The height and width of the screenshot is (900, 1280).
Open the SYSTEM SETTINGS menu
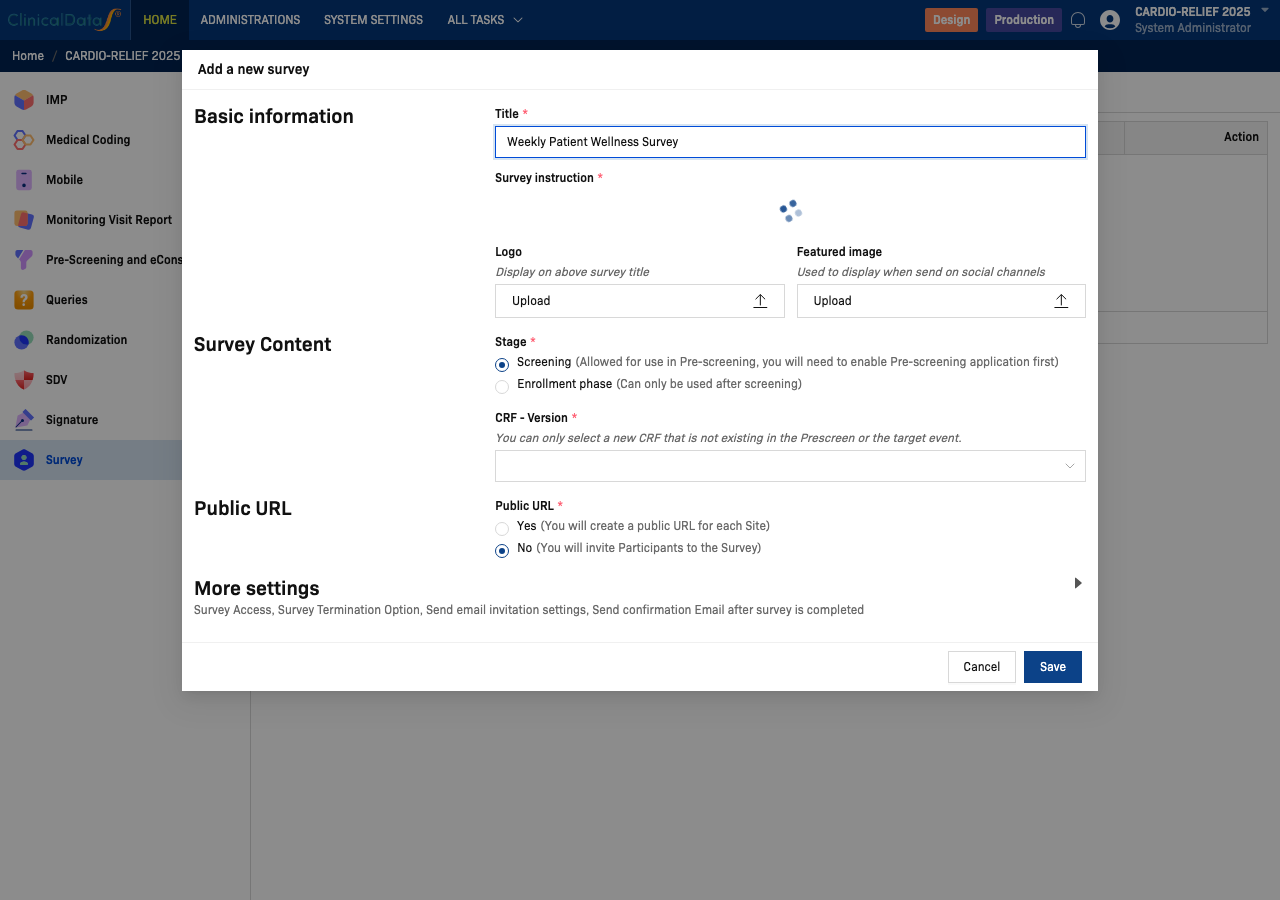coord(373,20)
